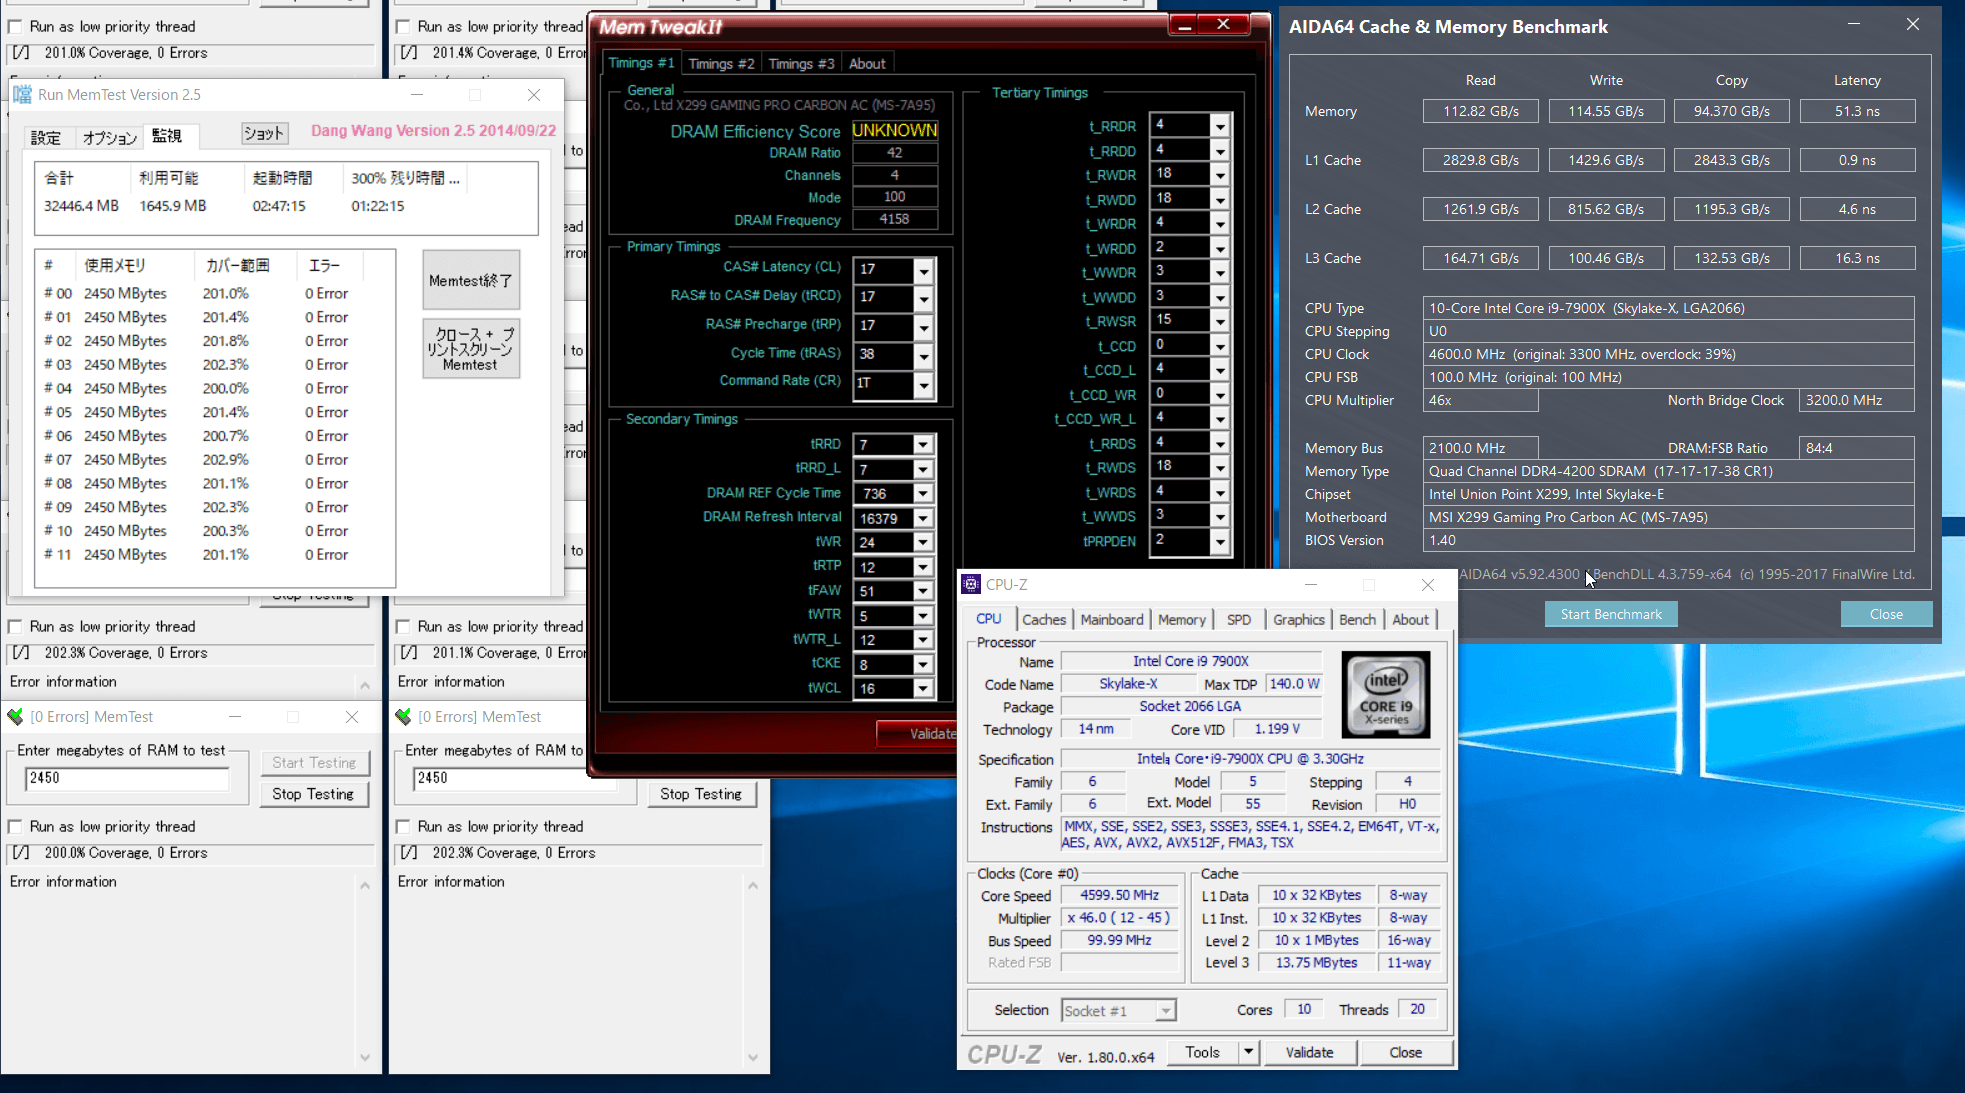The width and height of the screenshot is (1965, 1093).
Task: Toggle low priority checkbox above 200.0% Coverage
Action: click(x=15, y=826)
